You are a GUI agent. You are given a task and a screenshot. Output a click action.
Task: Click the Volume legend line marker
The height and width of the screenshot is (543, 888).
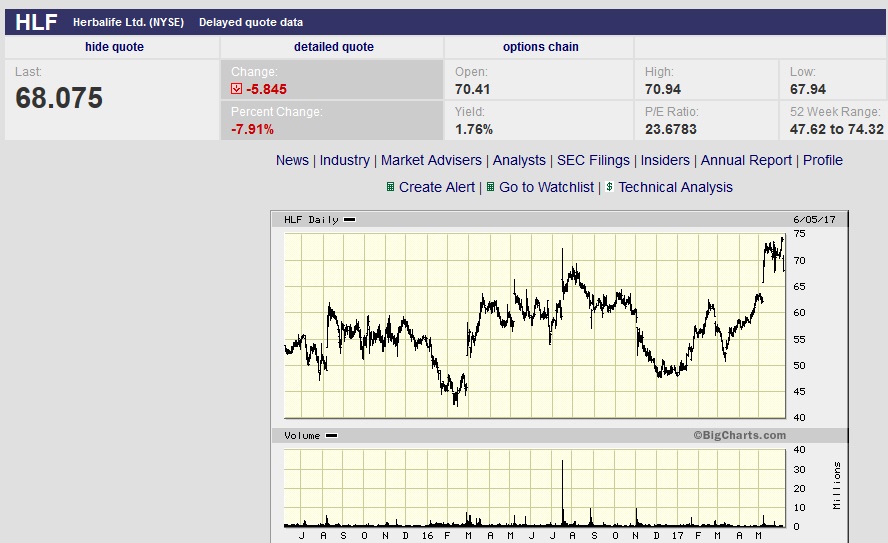(331, 435)
